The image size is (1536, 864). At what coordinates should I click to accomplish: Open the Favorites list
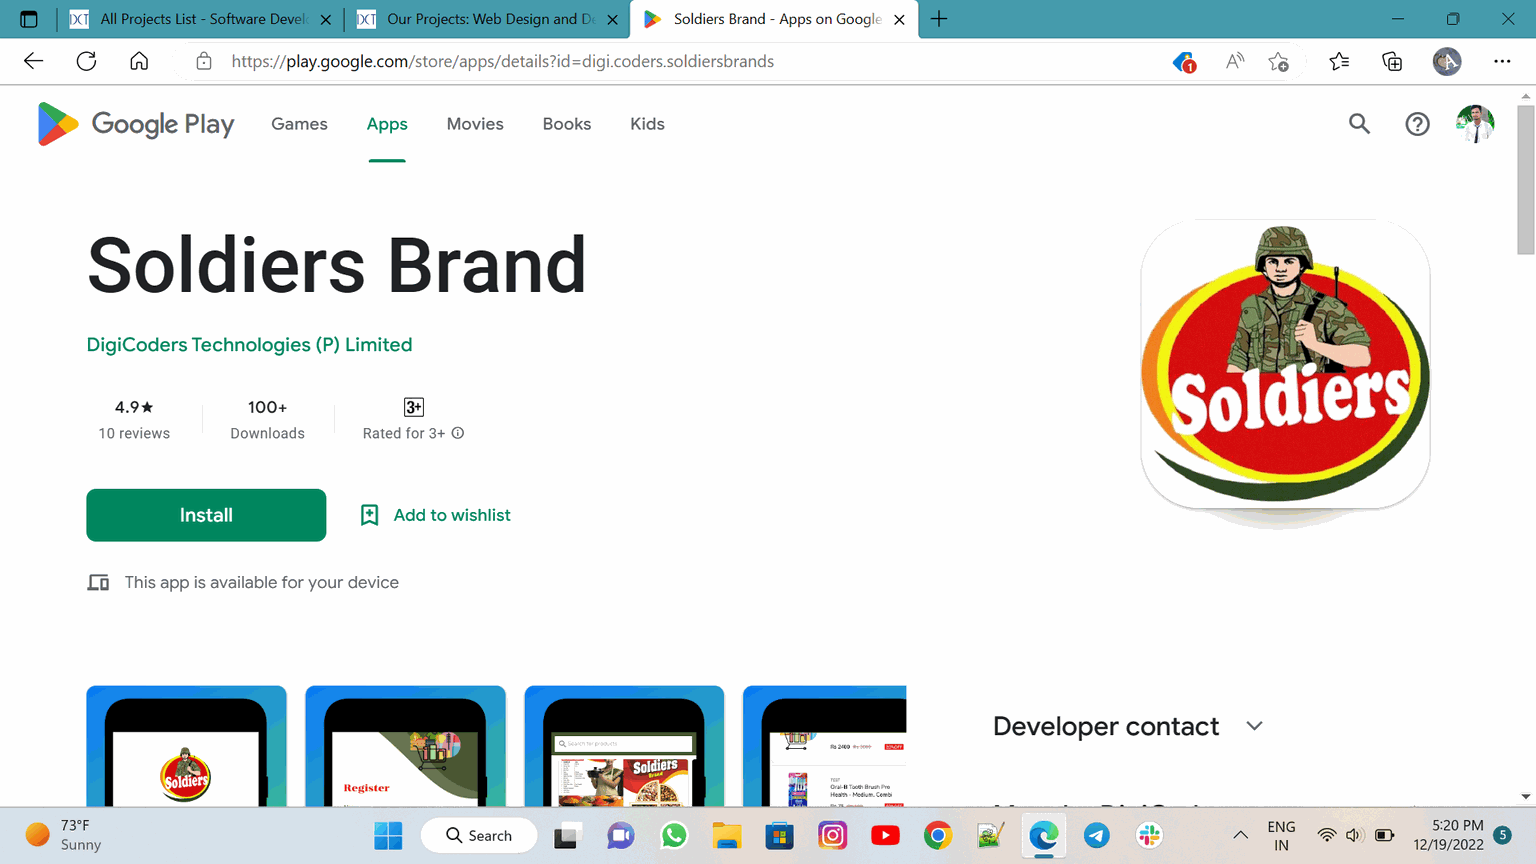pyautogui.click(x=1339, y=61)
